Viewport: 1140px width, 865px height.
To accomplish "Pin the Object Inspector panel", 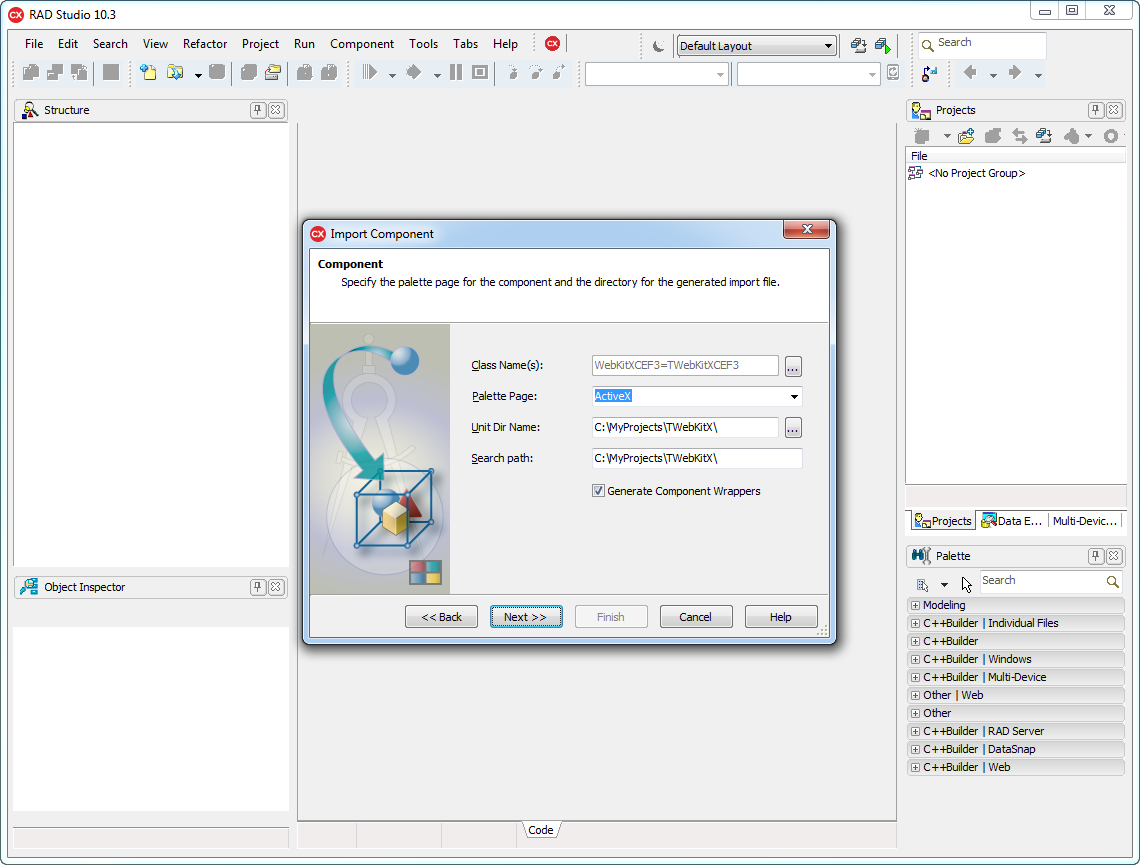I will tap(257, 587).
